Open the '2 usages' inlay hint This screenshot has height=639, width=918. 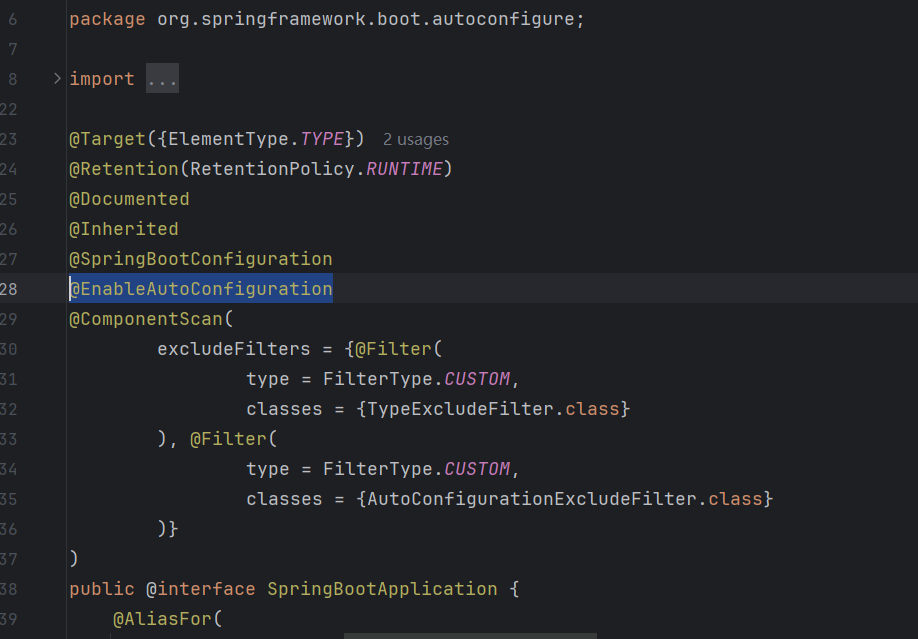pos(416,140)
